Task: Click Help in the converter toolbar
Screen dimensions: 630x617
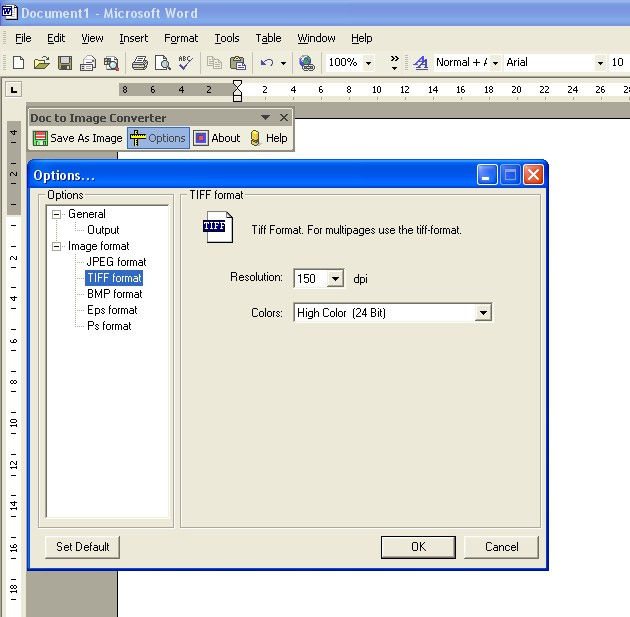Action: 269,138
